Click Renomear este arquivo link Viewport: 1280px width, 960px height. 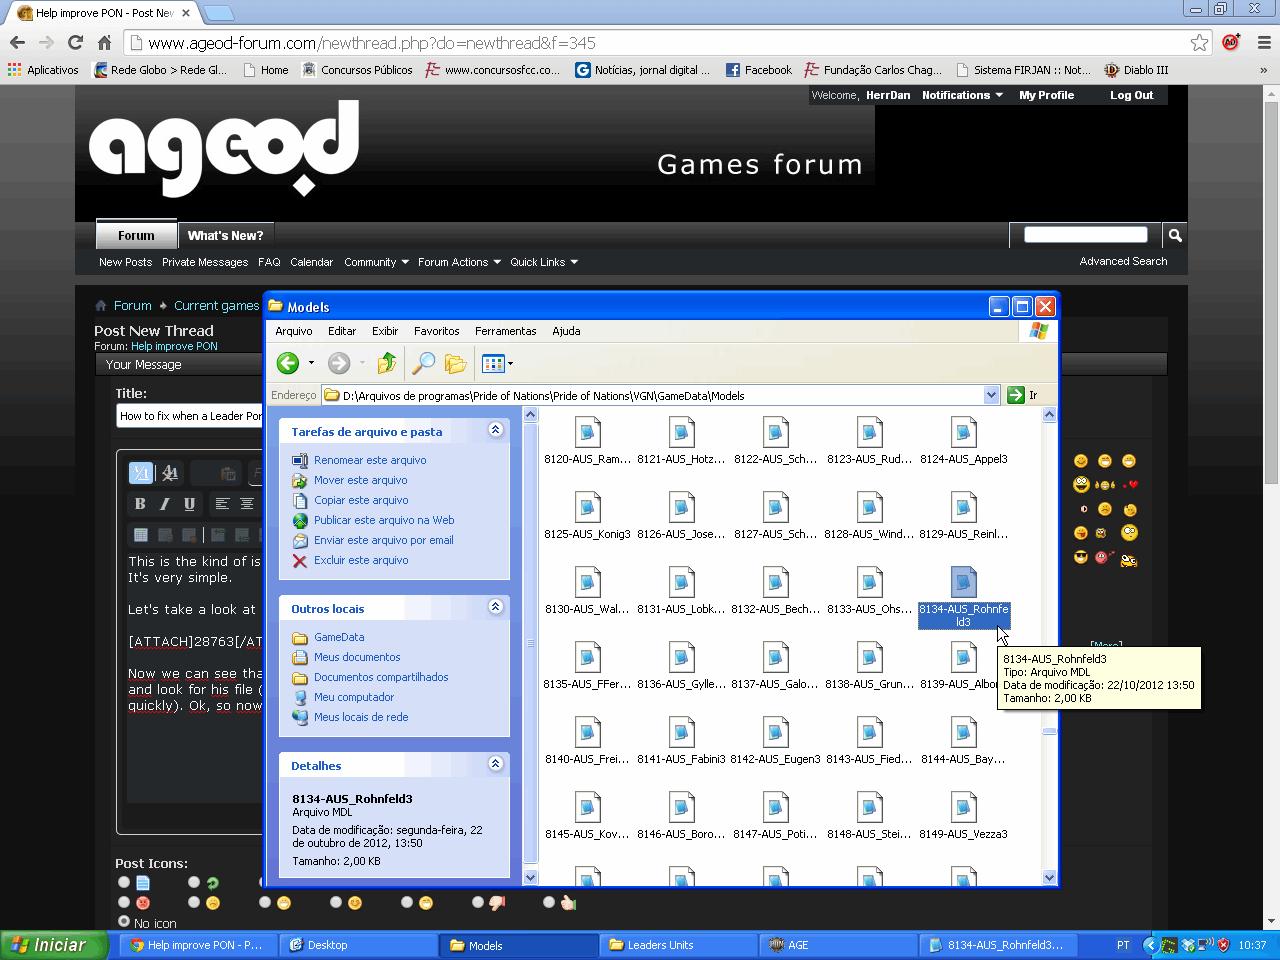(369, 460)
